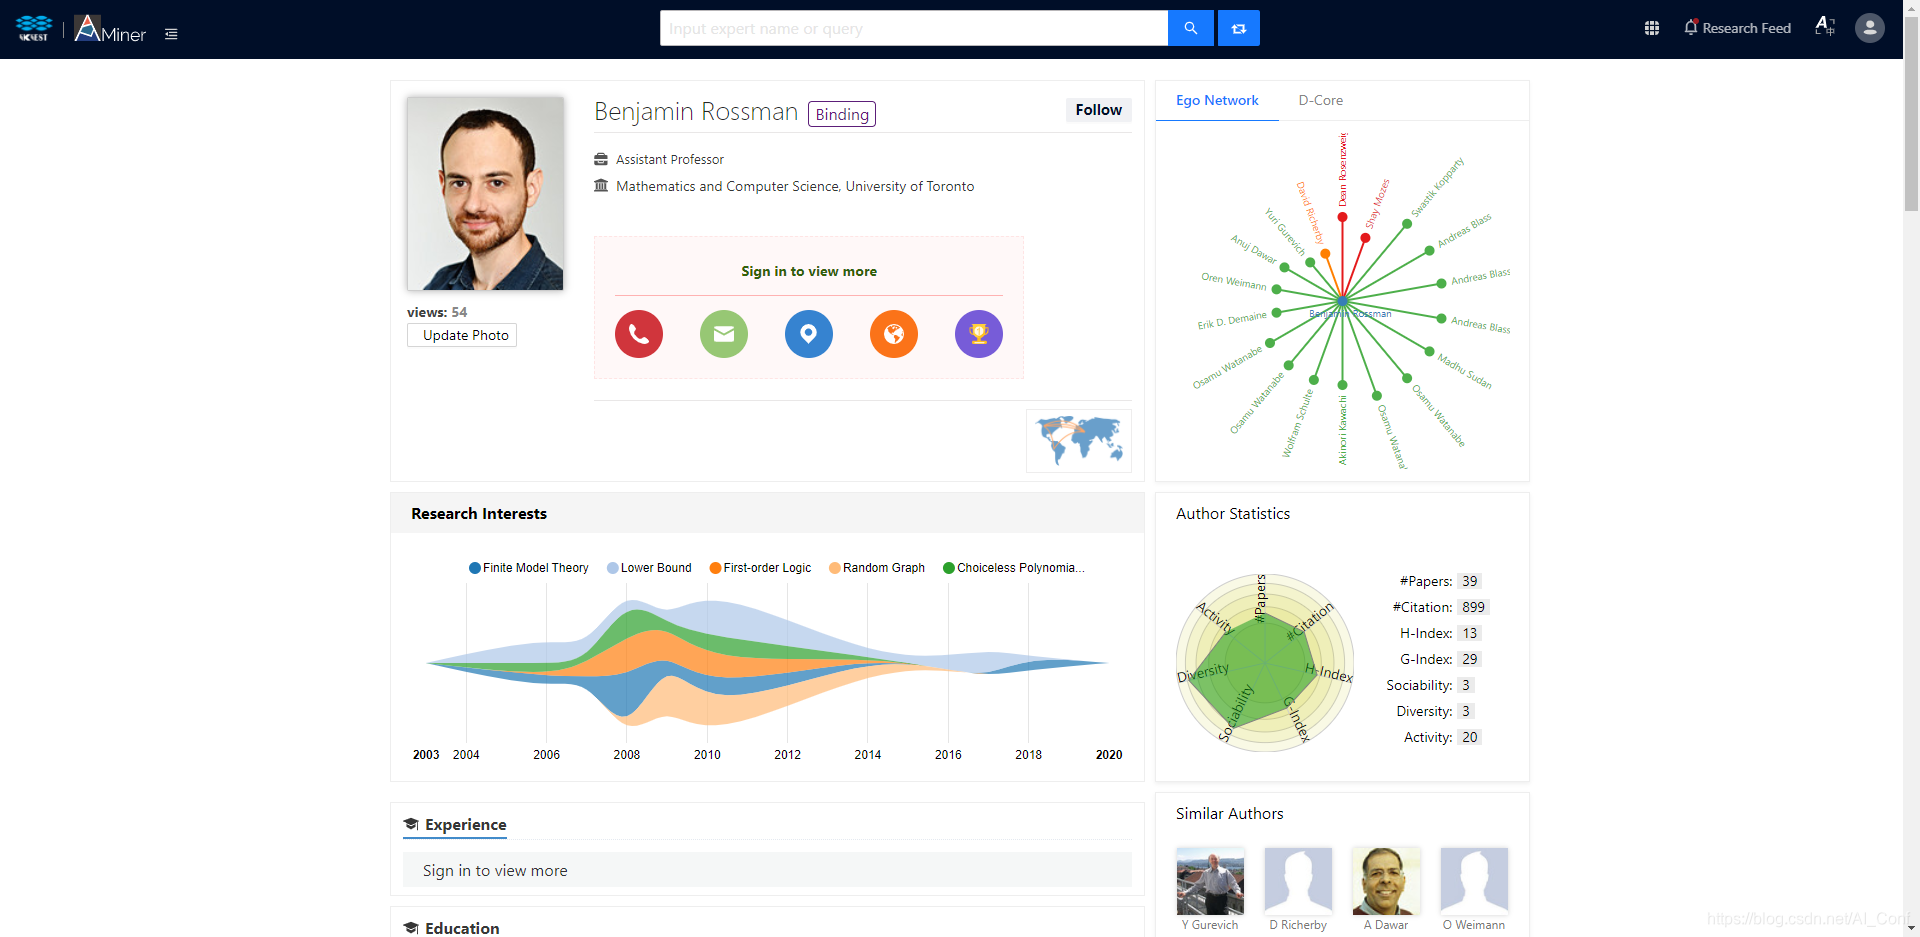This screenshot has height=937, width=1920.
Task: Focus the expert name search field
Action: [x=914, y=28]
